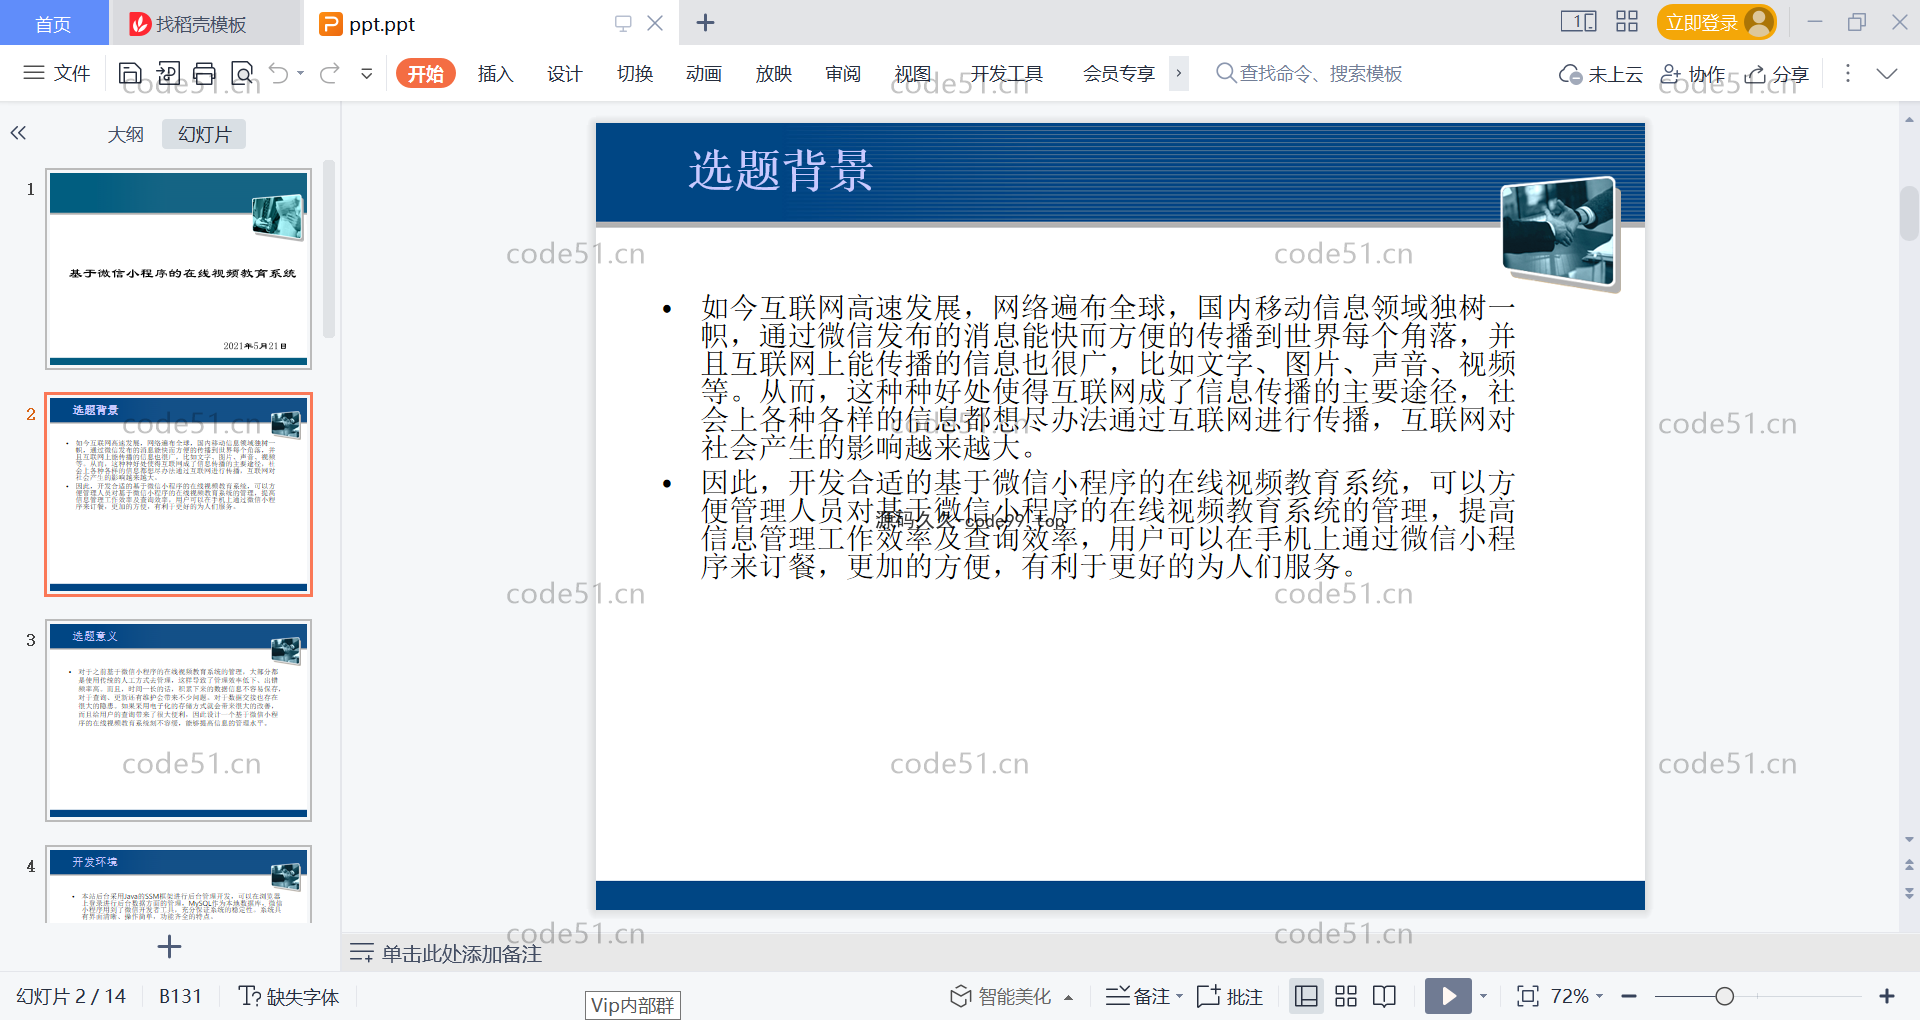
Task: Click the fit slide to window icon
Action: pyautogui.click(x=1528, y=996)
